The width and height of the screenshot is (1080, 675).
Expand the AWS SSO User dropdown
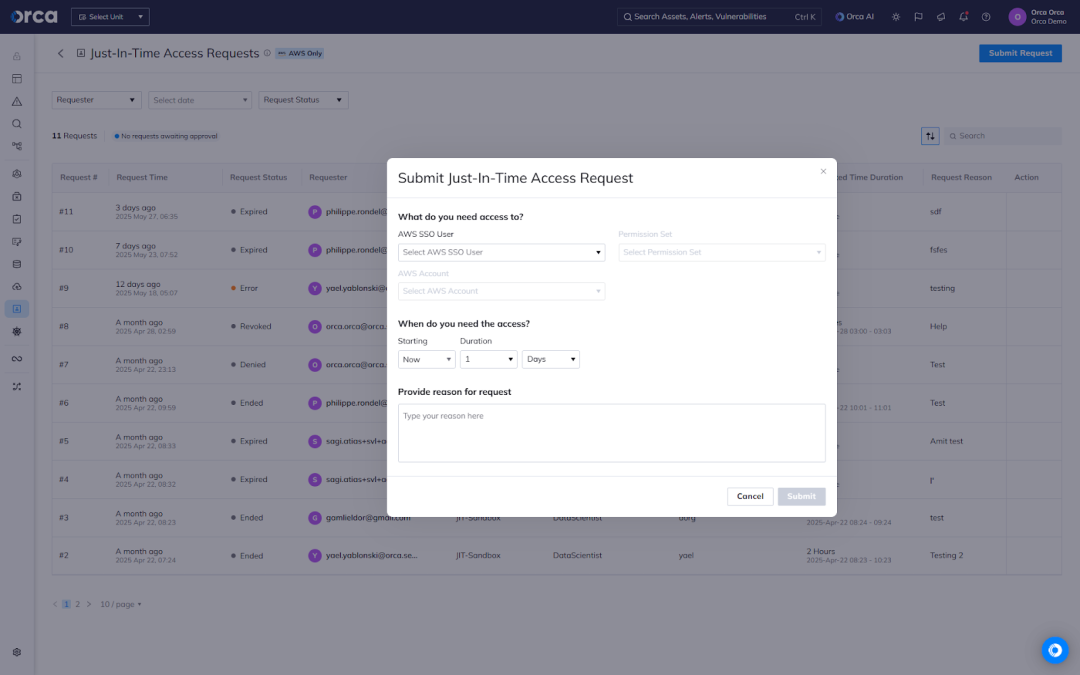501,253
